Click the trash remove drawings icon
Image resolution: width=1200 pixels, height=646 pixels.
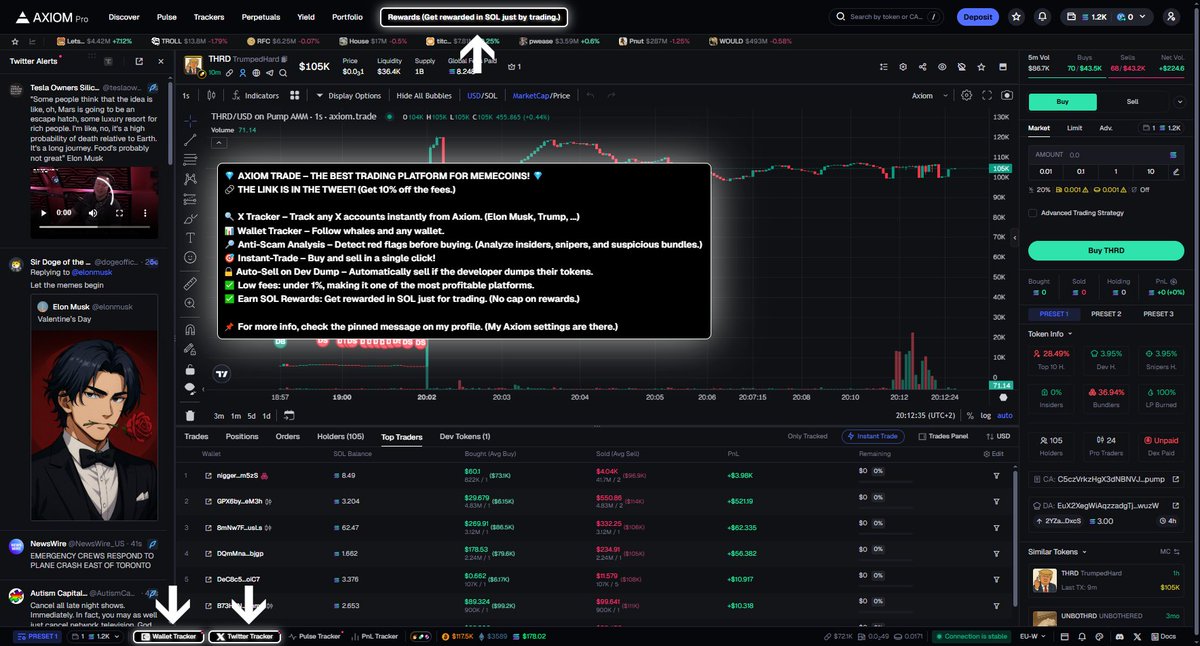190,415
